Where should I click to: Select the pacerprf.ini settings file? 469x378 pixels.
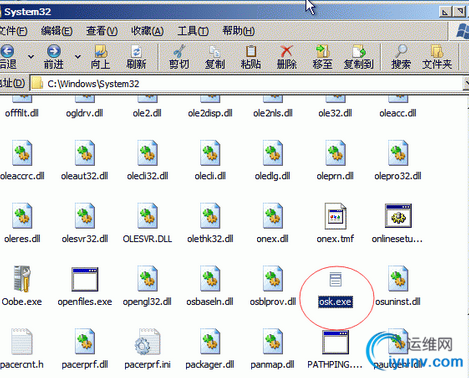point(147,349)
